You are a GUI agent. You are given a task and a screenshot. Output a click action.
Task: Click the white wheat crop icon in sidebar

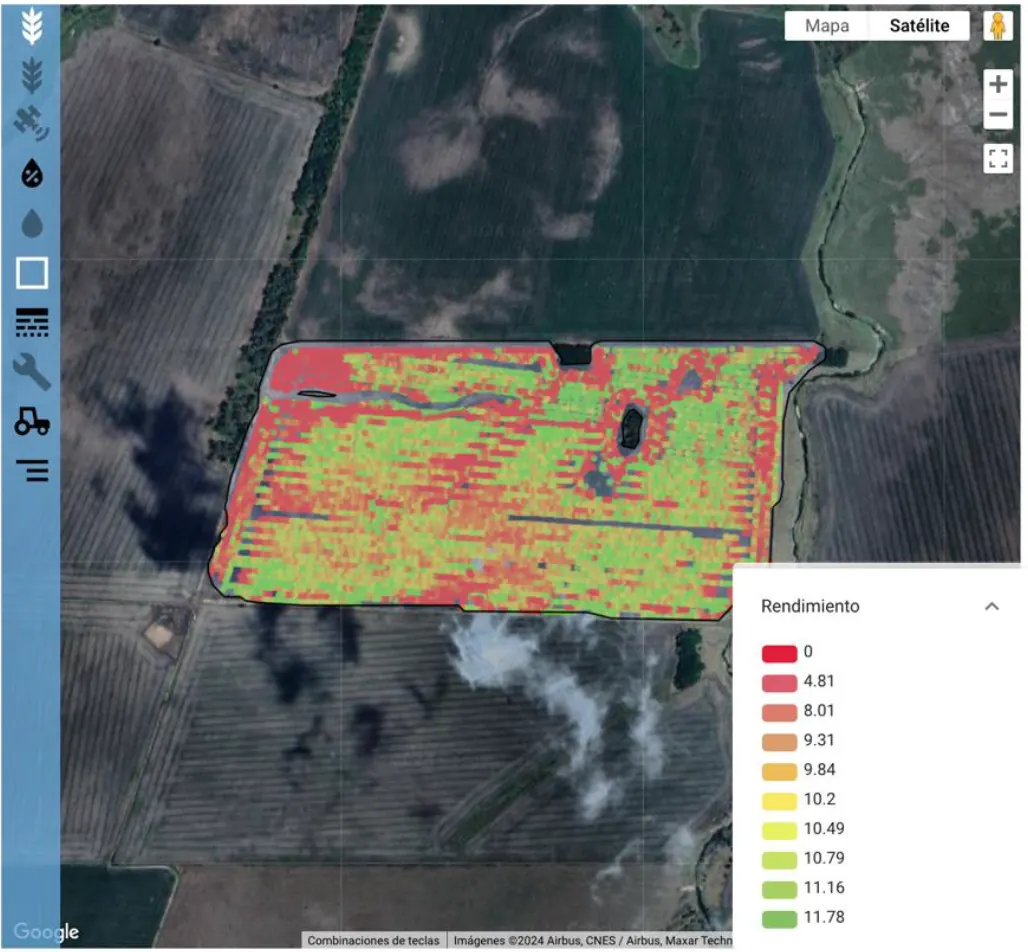click(x=31, y=26)
